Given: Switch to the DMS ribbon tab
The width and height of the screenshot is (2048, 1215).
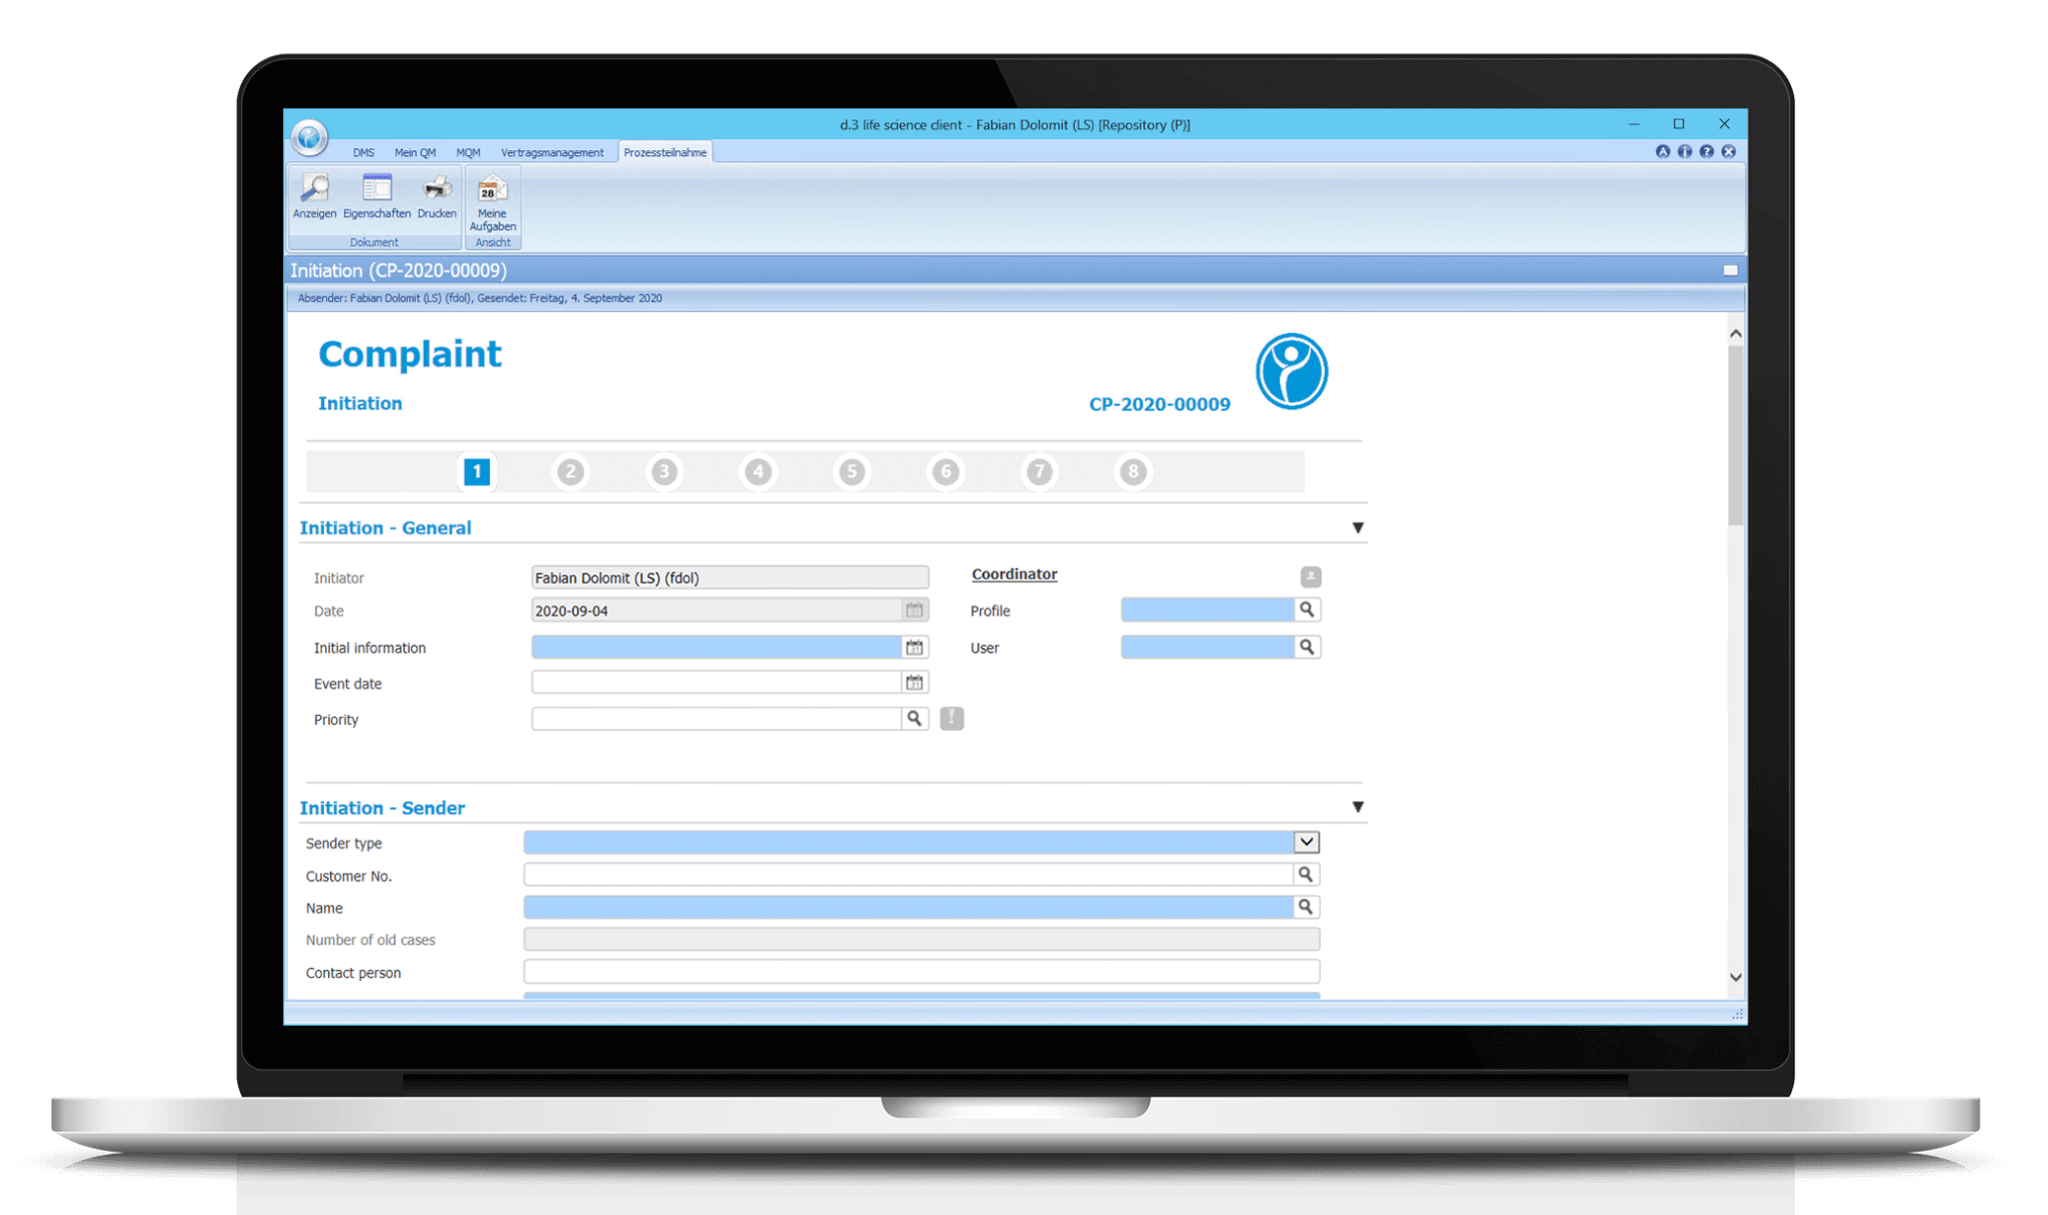Looking at the screenshot, I should pos(363,152).
